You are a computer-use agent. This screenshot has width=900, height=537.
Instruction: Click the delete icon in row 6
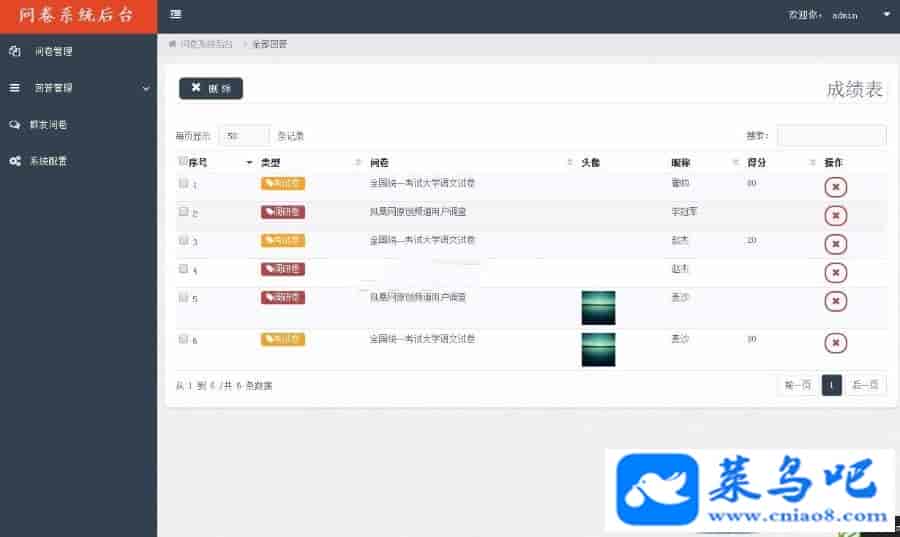(x=836, y=343)
